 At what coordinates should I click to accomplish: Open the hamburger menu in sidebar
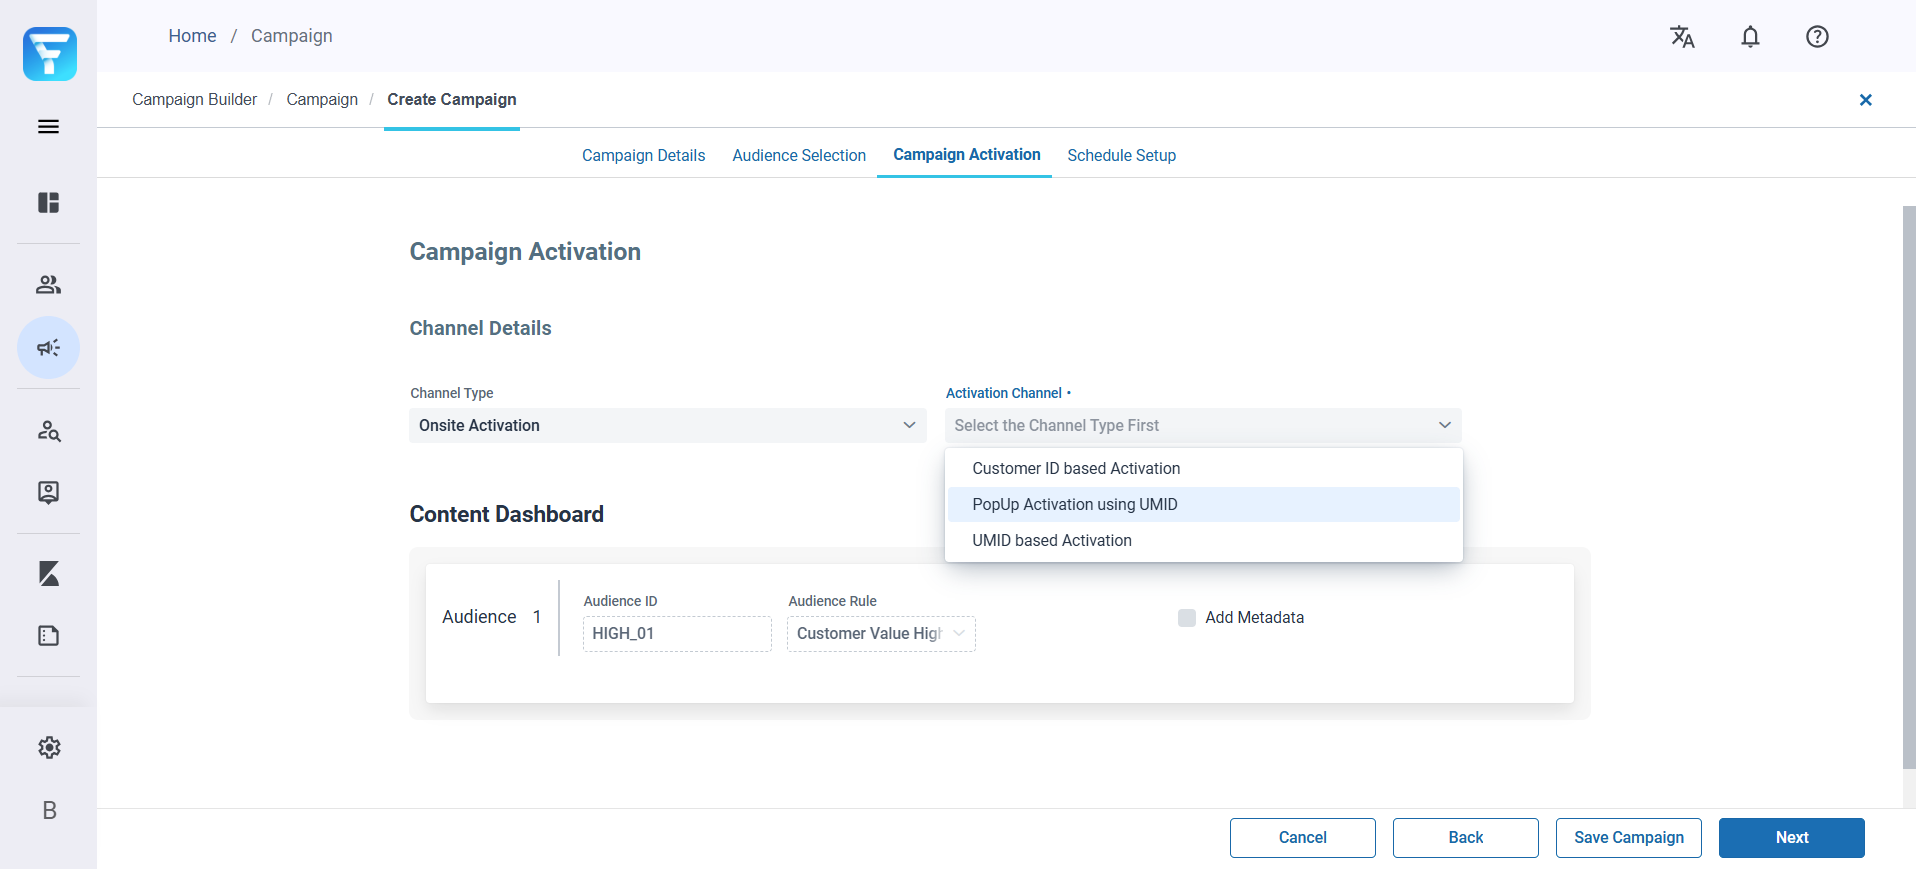[48, 127]
